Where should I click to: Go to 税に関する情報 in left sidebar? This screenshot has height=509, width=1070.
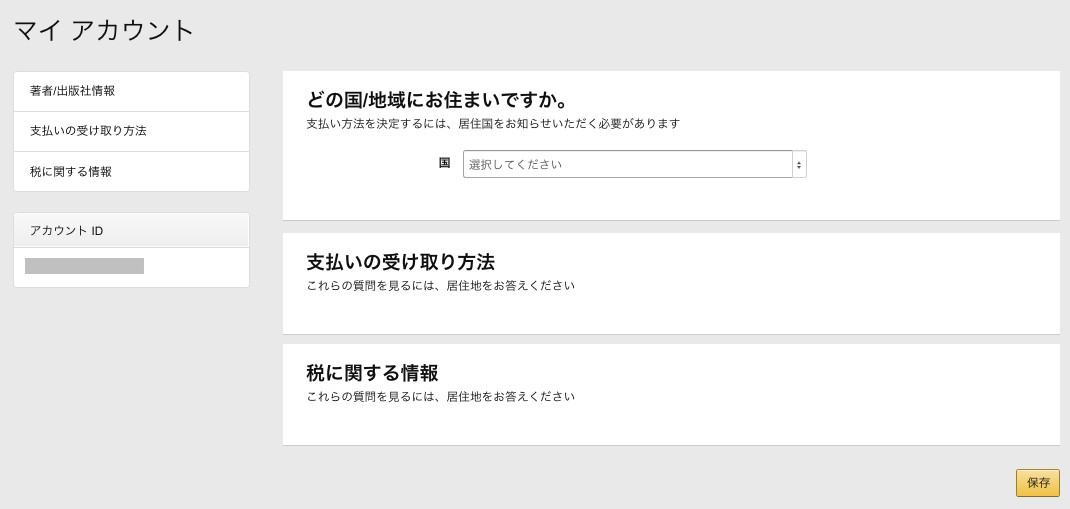point(131,171)
